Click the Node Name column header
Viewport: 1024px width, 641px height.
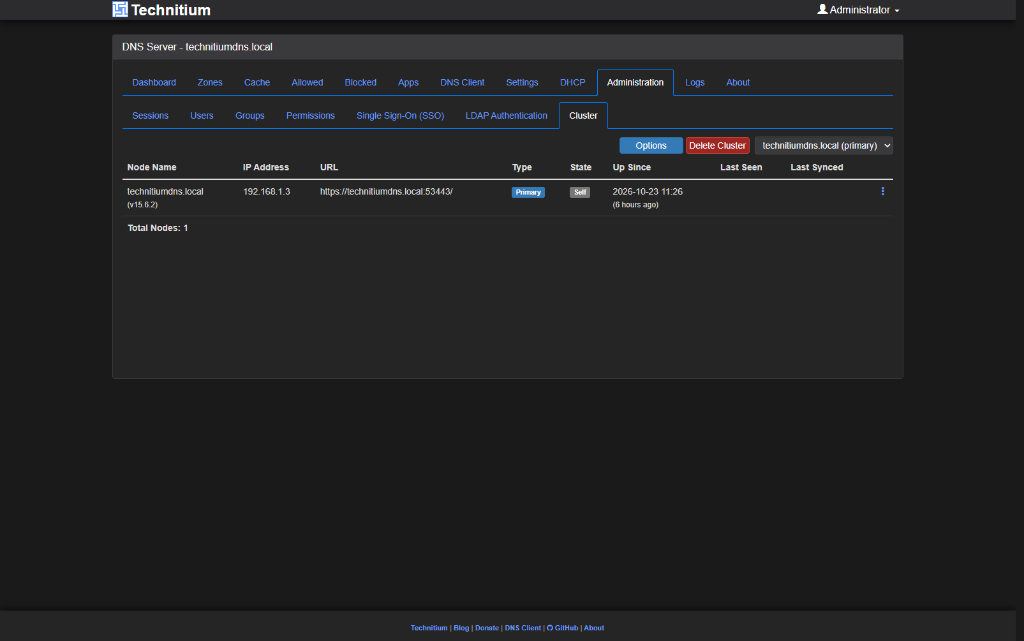[152, 167]
